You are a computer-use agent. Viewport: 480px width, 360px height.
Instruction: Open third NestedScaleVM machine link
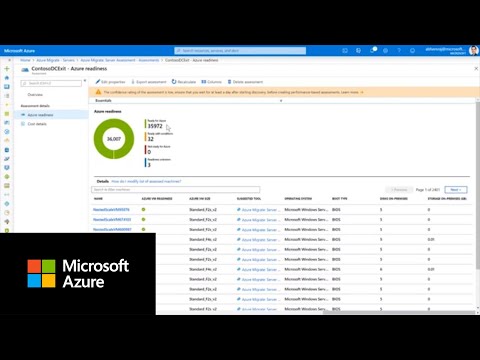[x=112, y=230]
